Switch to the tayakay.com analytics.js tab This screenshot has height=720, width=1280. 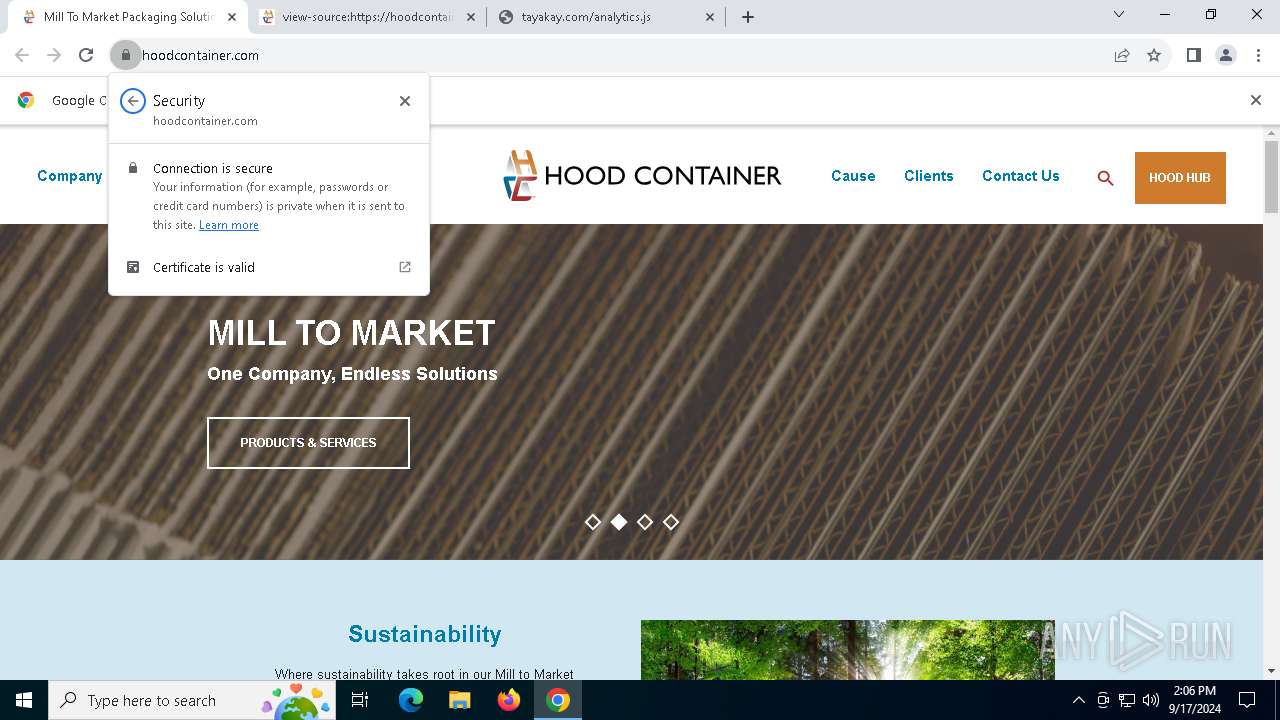tap(606, 17)
